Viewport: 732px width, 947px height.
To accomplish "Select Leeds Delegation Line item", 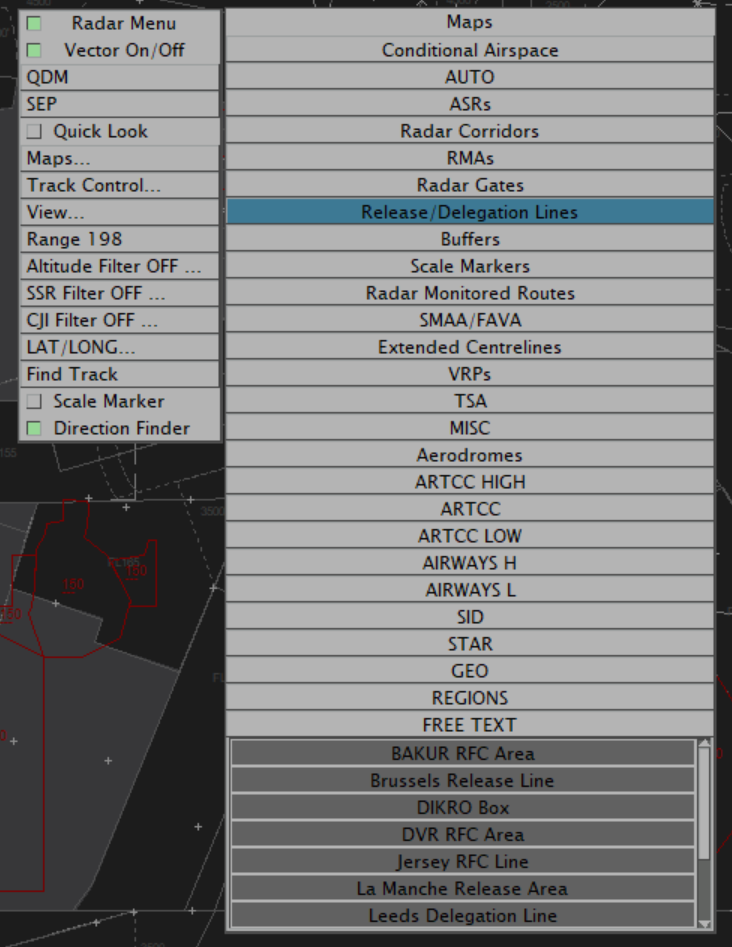I will tap(462, 915).
